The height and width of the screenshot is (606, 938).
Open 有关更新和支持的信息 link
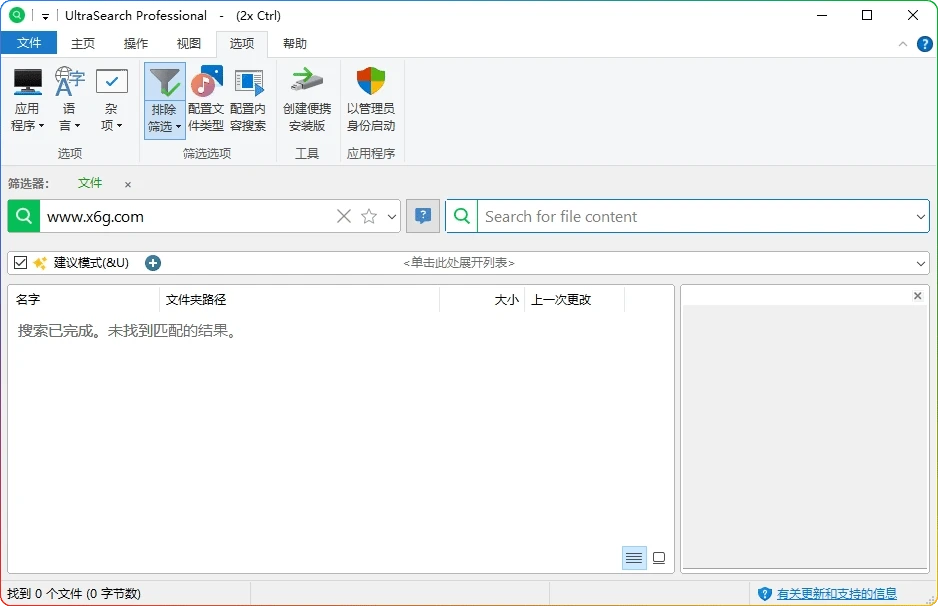pos(836,593)
